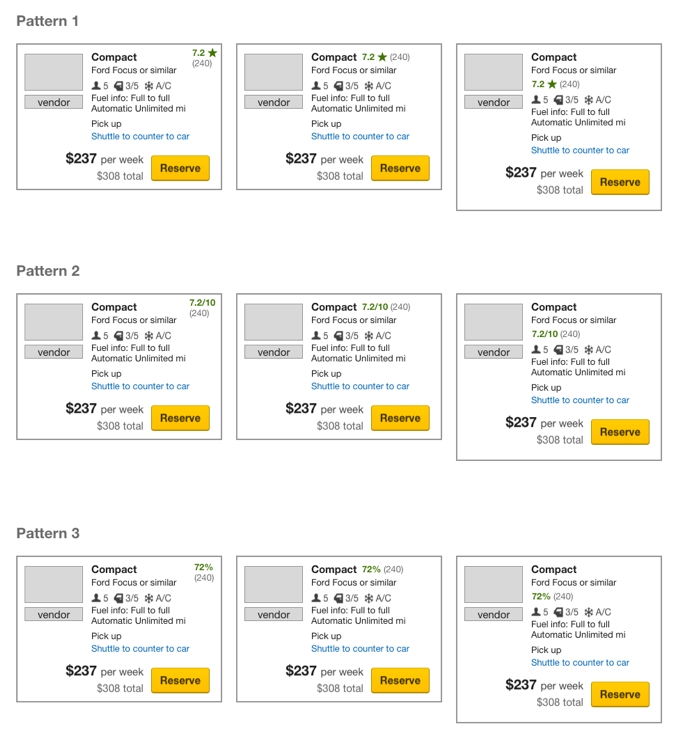Viewport: 681px width, 743px height.
Task: Click the passenger icon in Pattern 3's middle card
Action: [x=316, y=598]
